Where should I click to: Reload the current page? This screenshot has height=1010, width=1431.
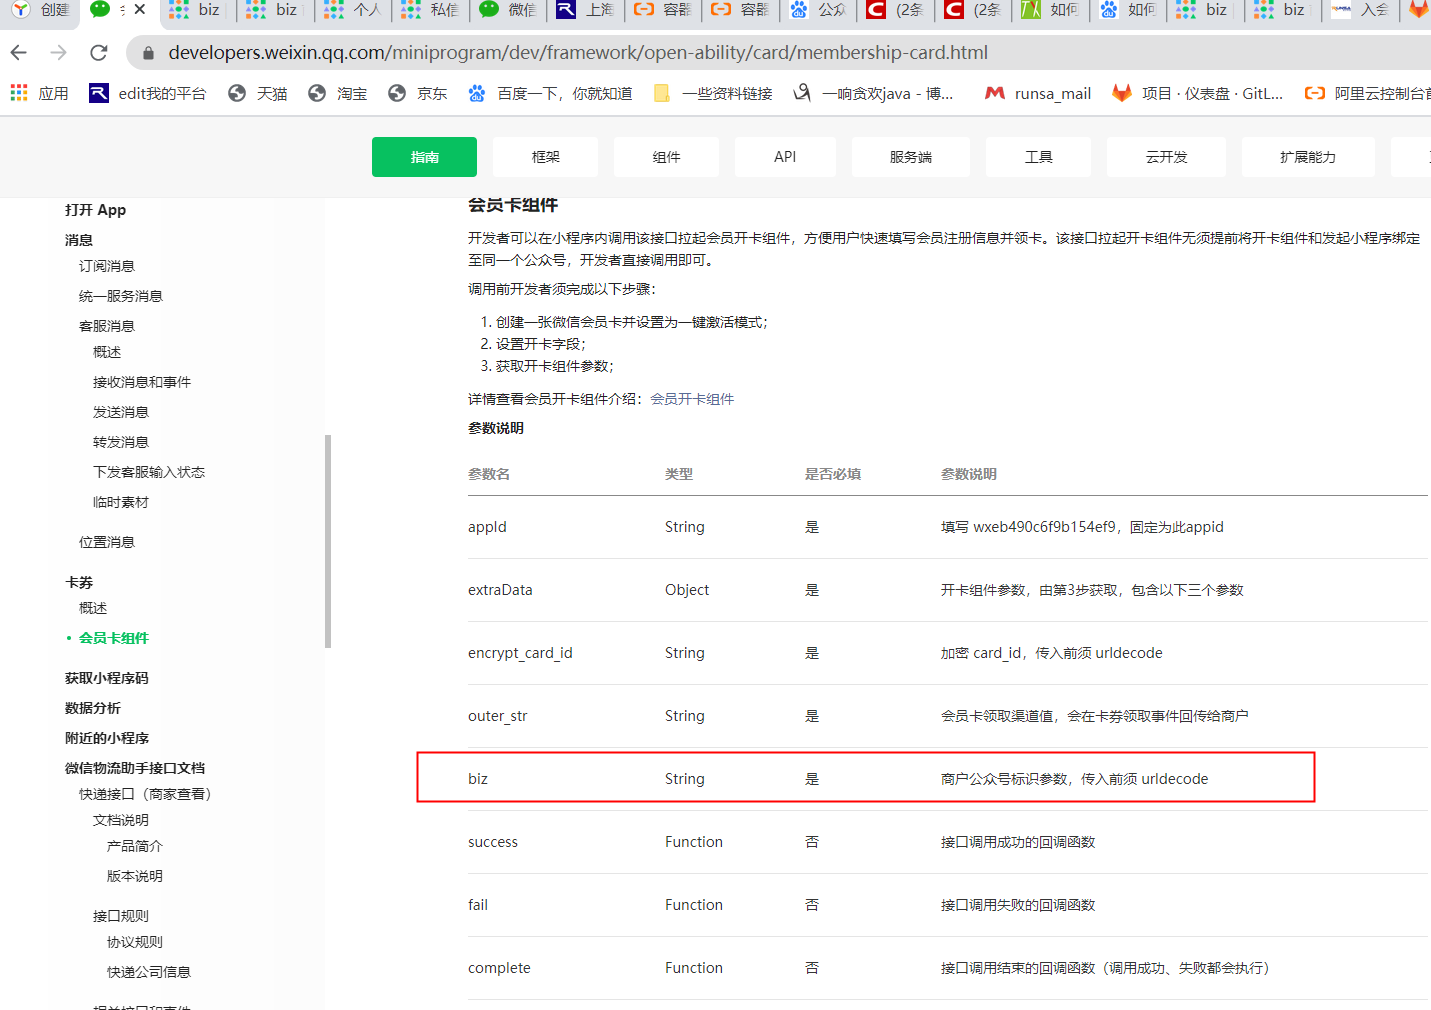click(x=98, y=53)
